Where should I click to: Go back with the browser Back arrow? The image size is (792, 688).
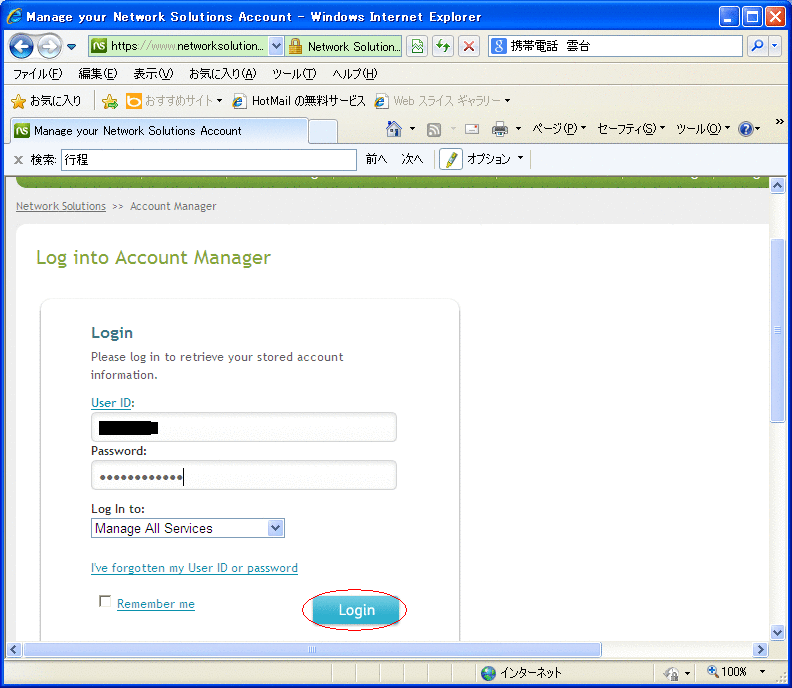tap(21, 46)
